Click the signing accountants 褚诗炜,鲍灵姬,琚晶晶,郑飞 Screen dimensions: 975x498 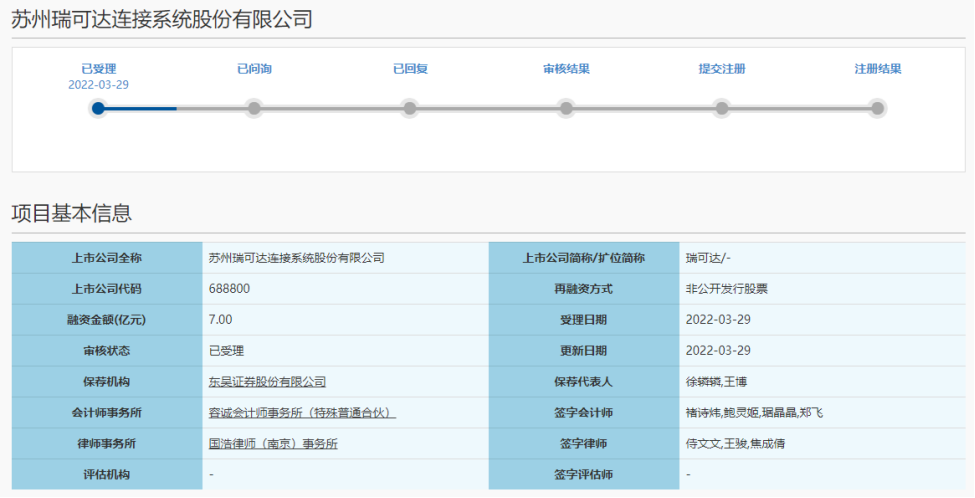pyautogui.click(x=754, y=413)
